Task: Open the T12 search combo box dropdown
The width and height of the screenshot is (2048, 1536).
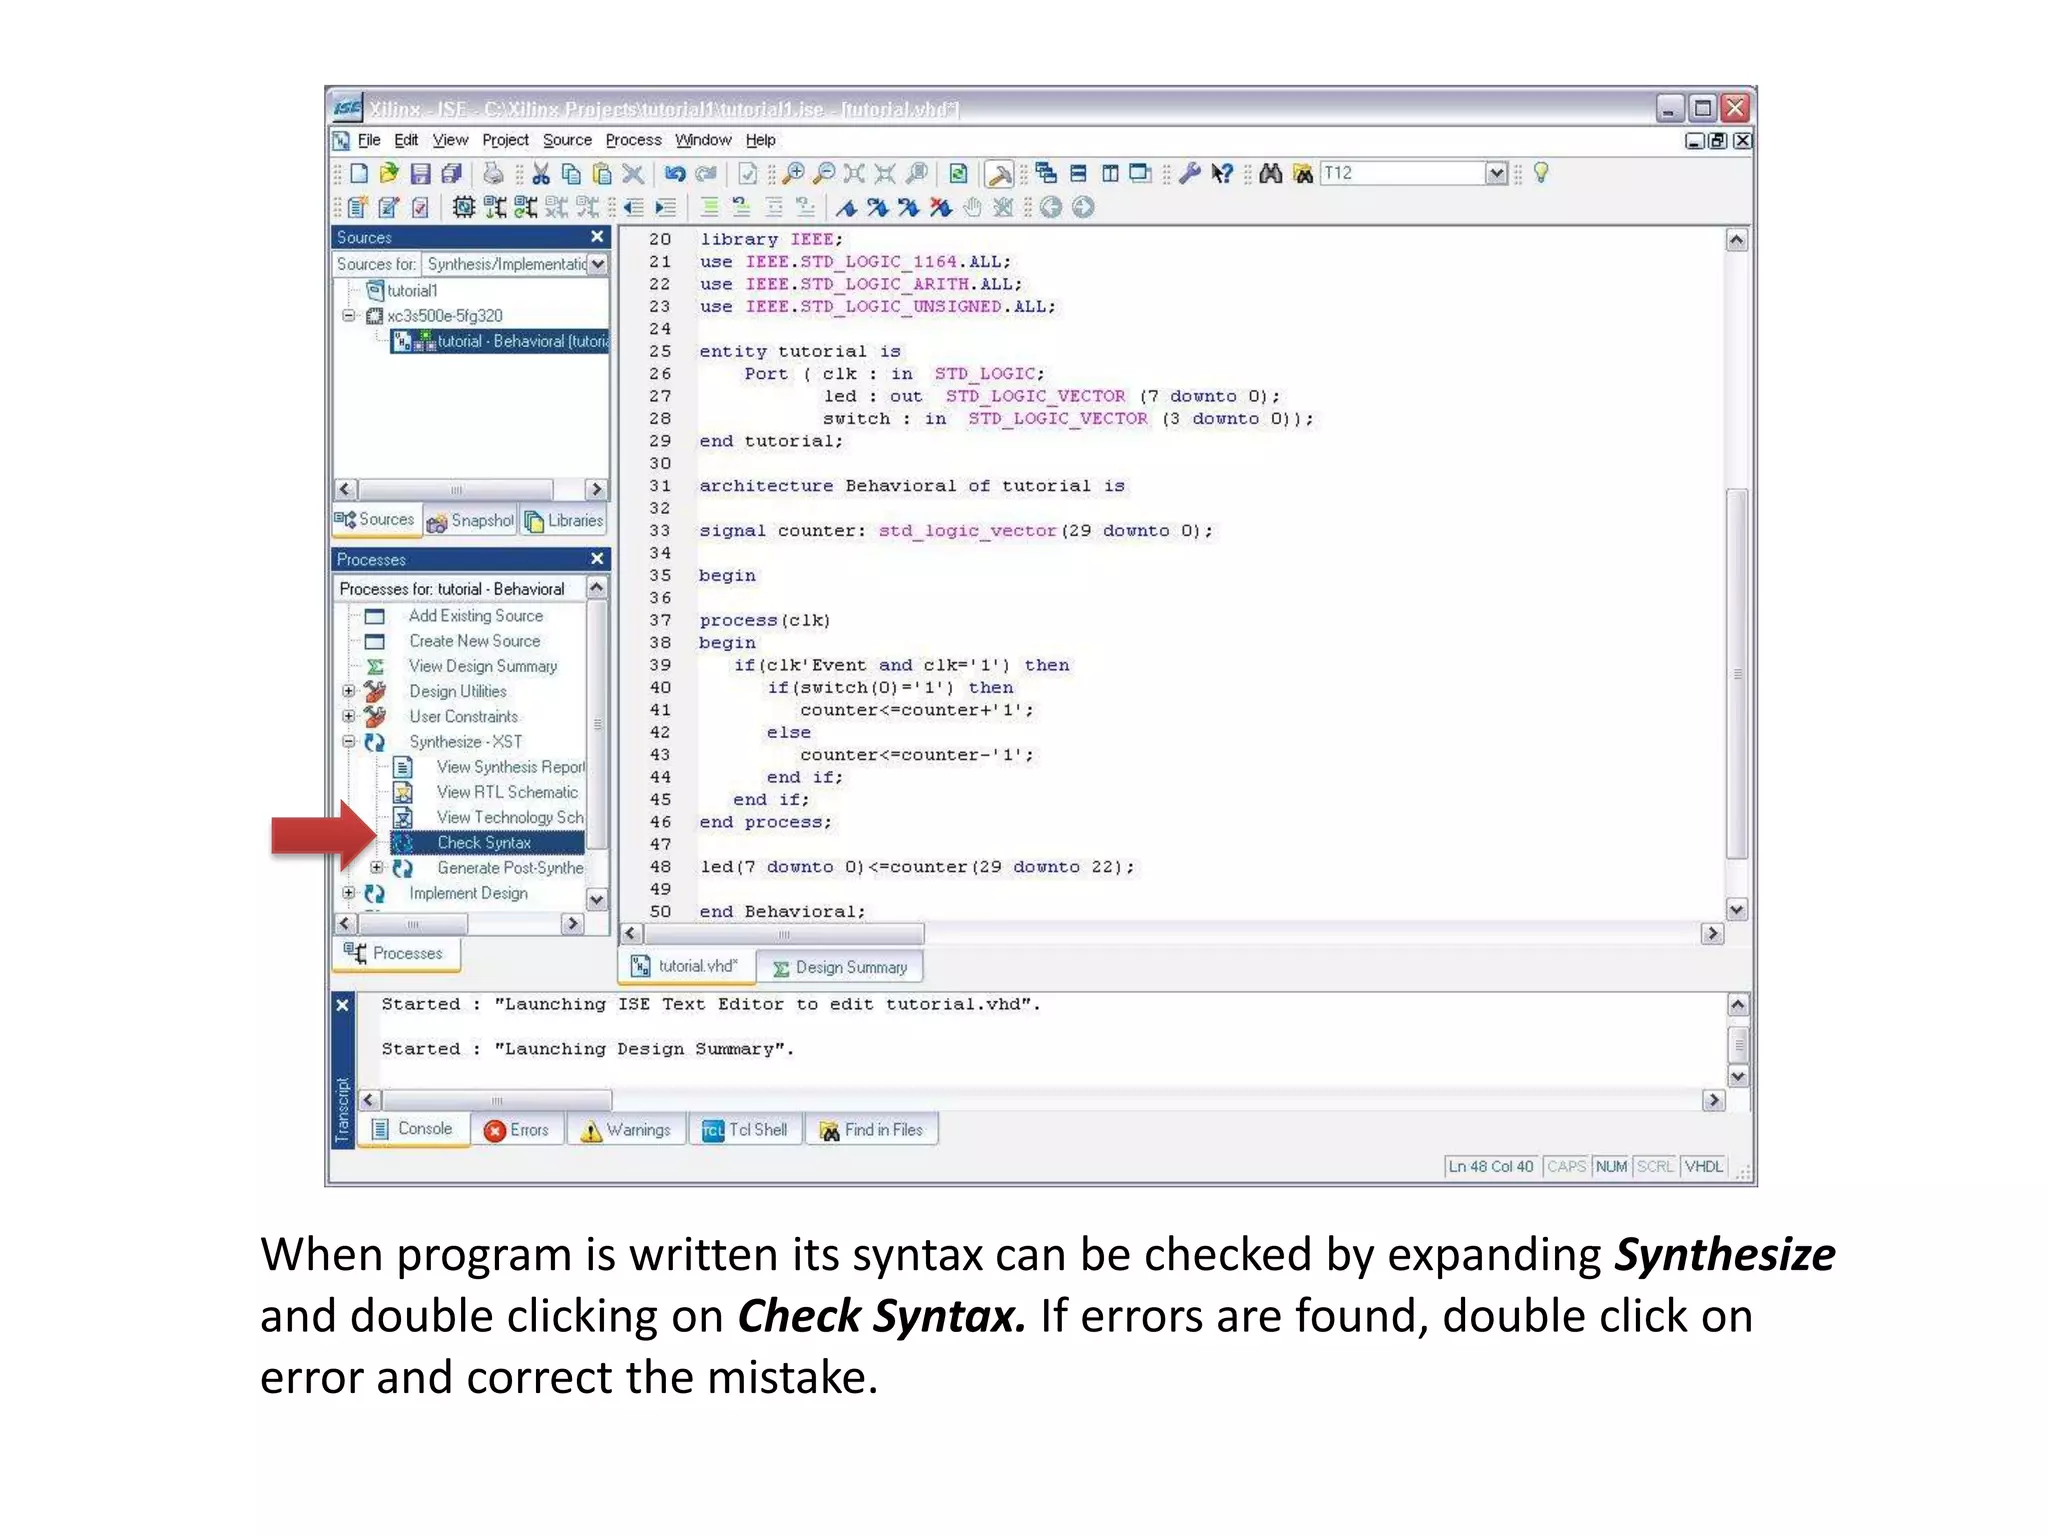Action: 1495,174
